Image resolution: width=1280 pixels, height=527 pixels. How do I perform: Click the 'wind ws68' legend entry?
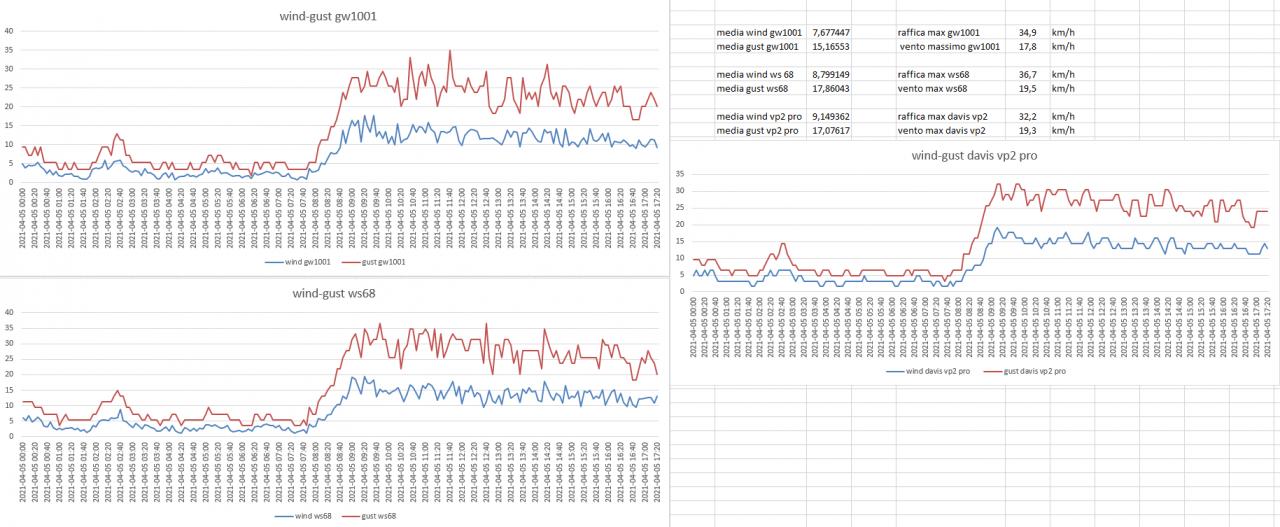304,516
